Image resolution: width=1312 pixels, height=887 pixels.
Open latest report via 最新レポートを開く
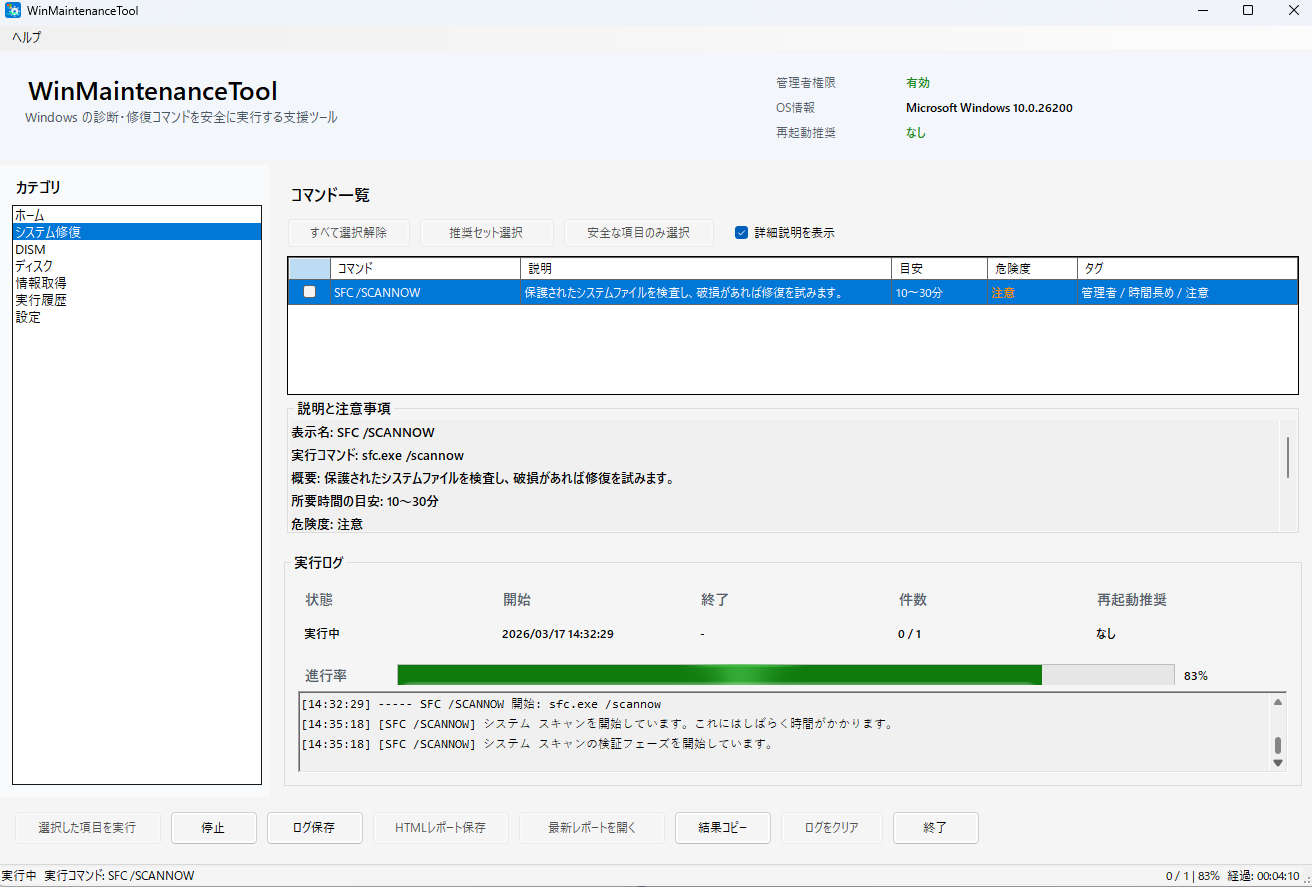[591, 827]
